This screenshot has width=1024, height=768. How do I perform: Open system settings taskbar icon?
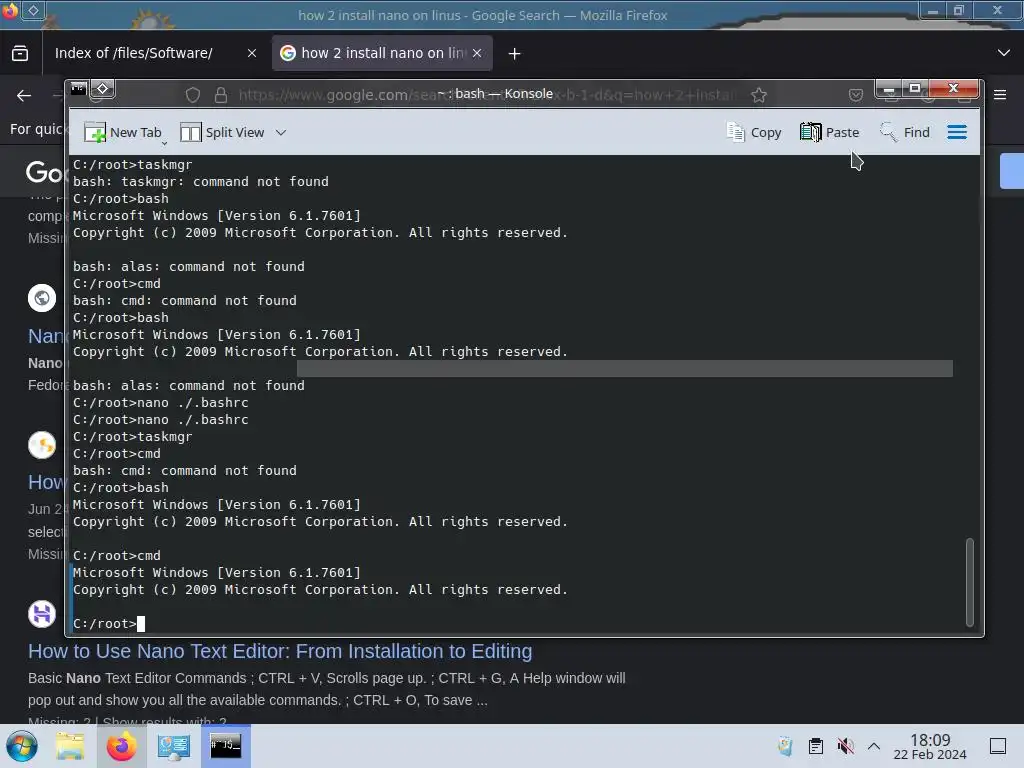(x=174, y=746)
